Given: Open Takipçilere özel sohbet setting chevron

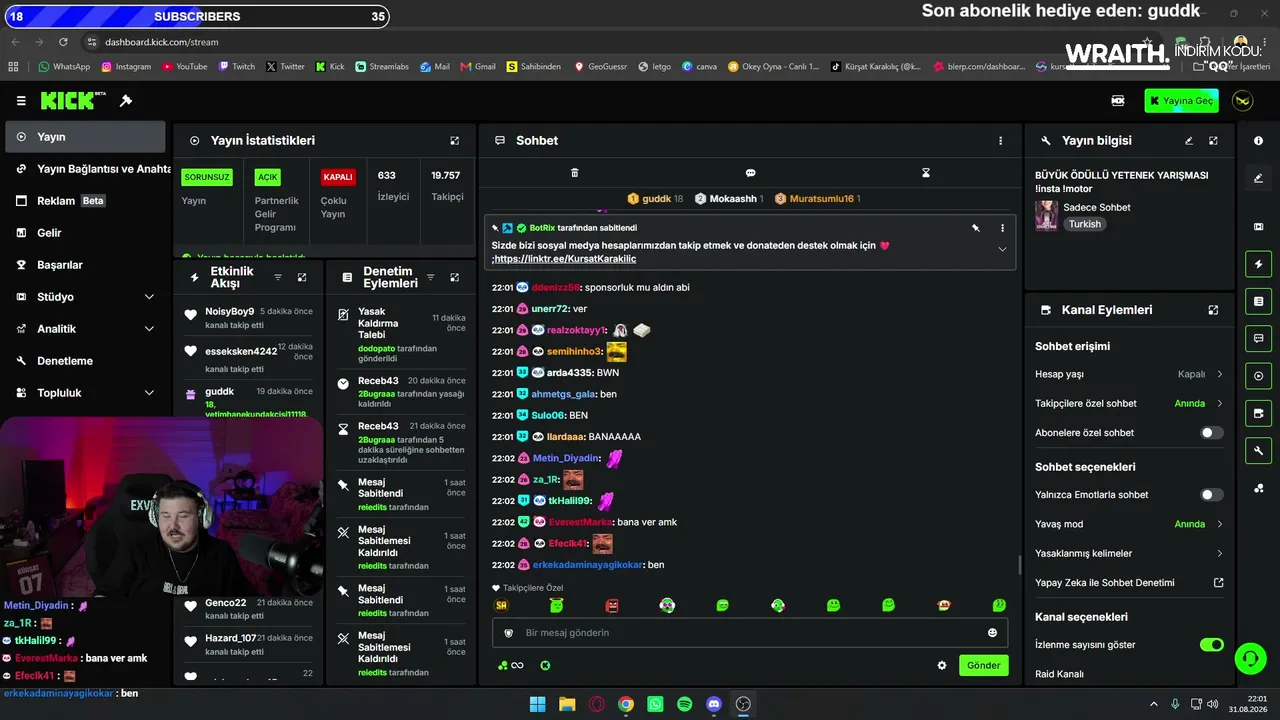Looking at the screenshot, I should pos(1219,404).
